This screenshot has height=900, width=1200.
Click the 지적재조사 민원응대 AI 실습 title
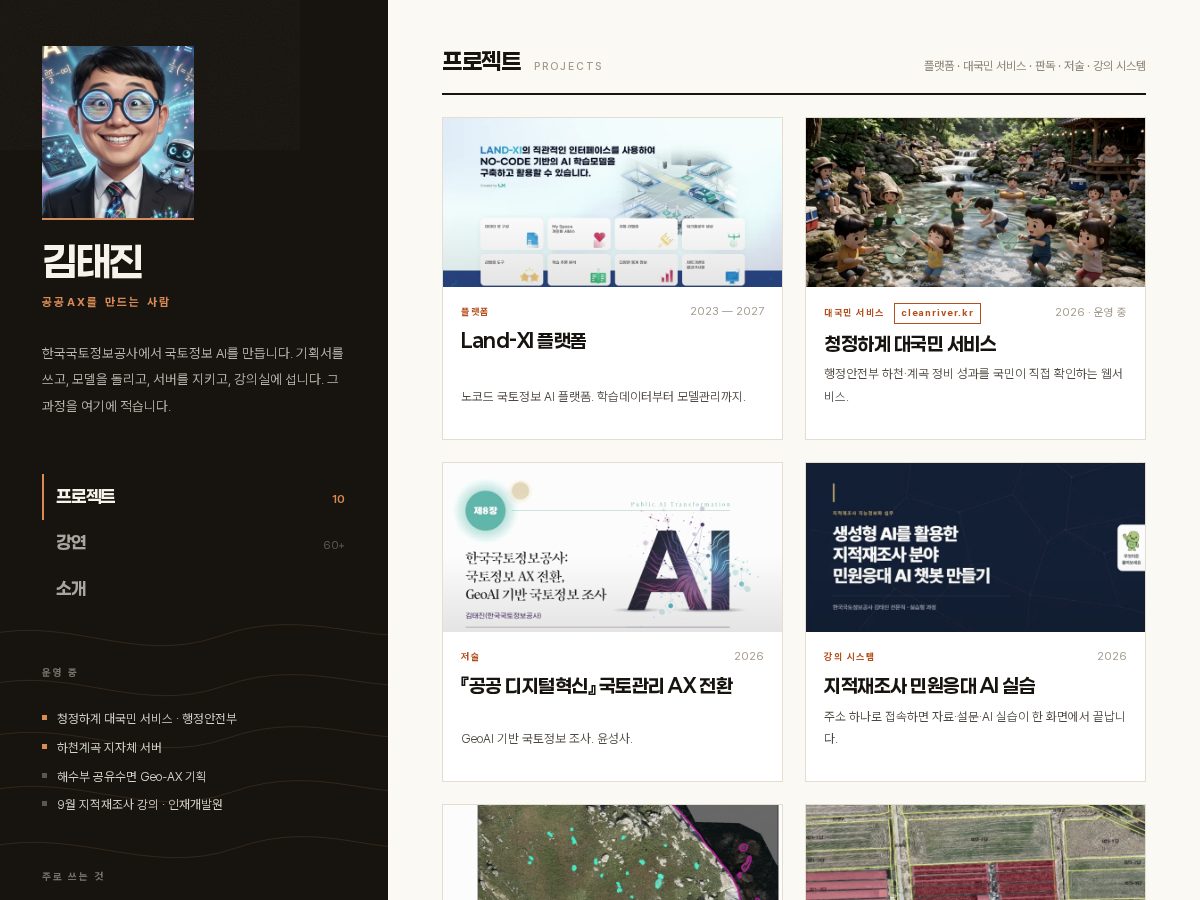[x=929, y=686]
